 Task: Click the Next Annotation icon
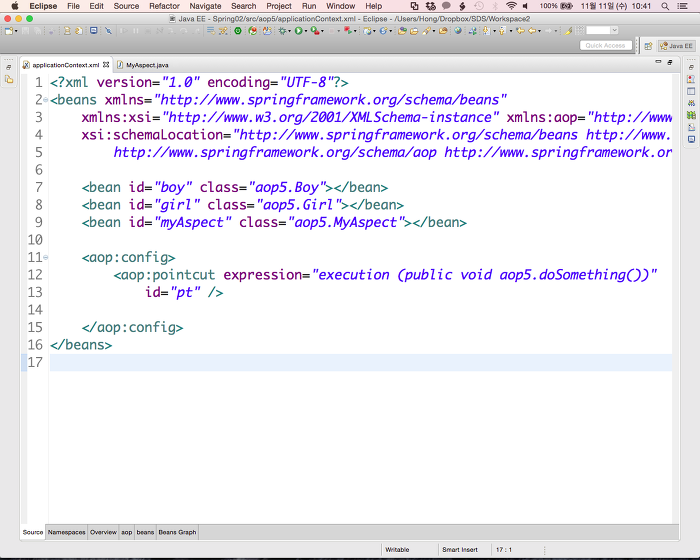click(x=486, y=31)
